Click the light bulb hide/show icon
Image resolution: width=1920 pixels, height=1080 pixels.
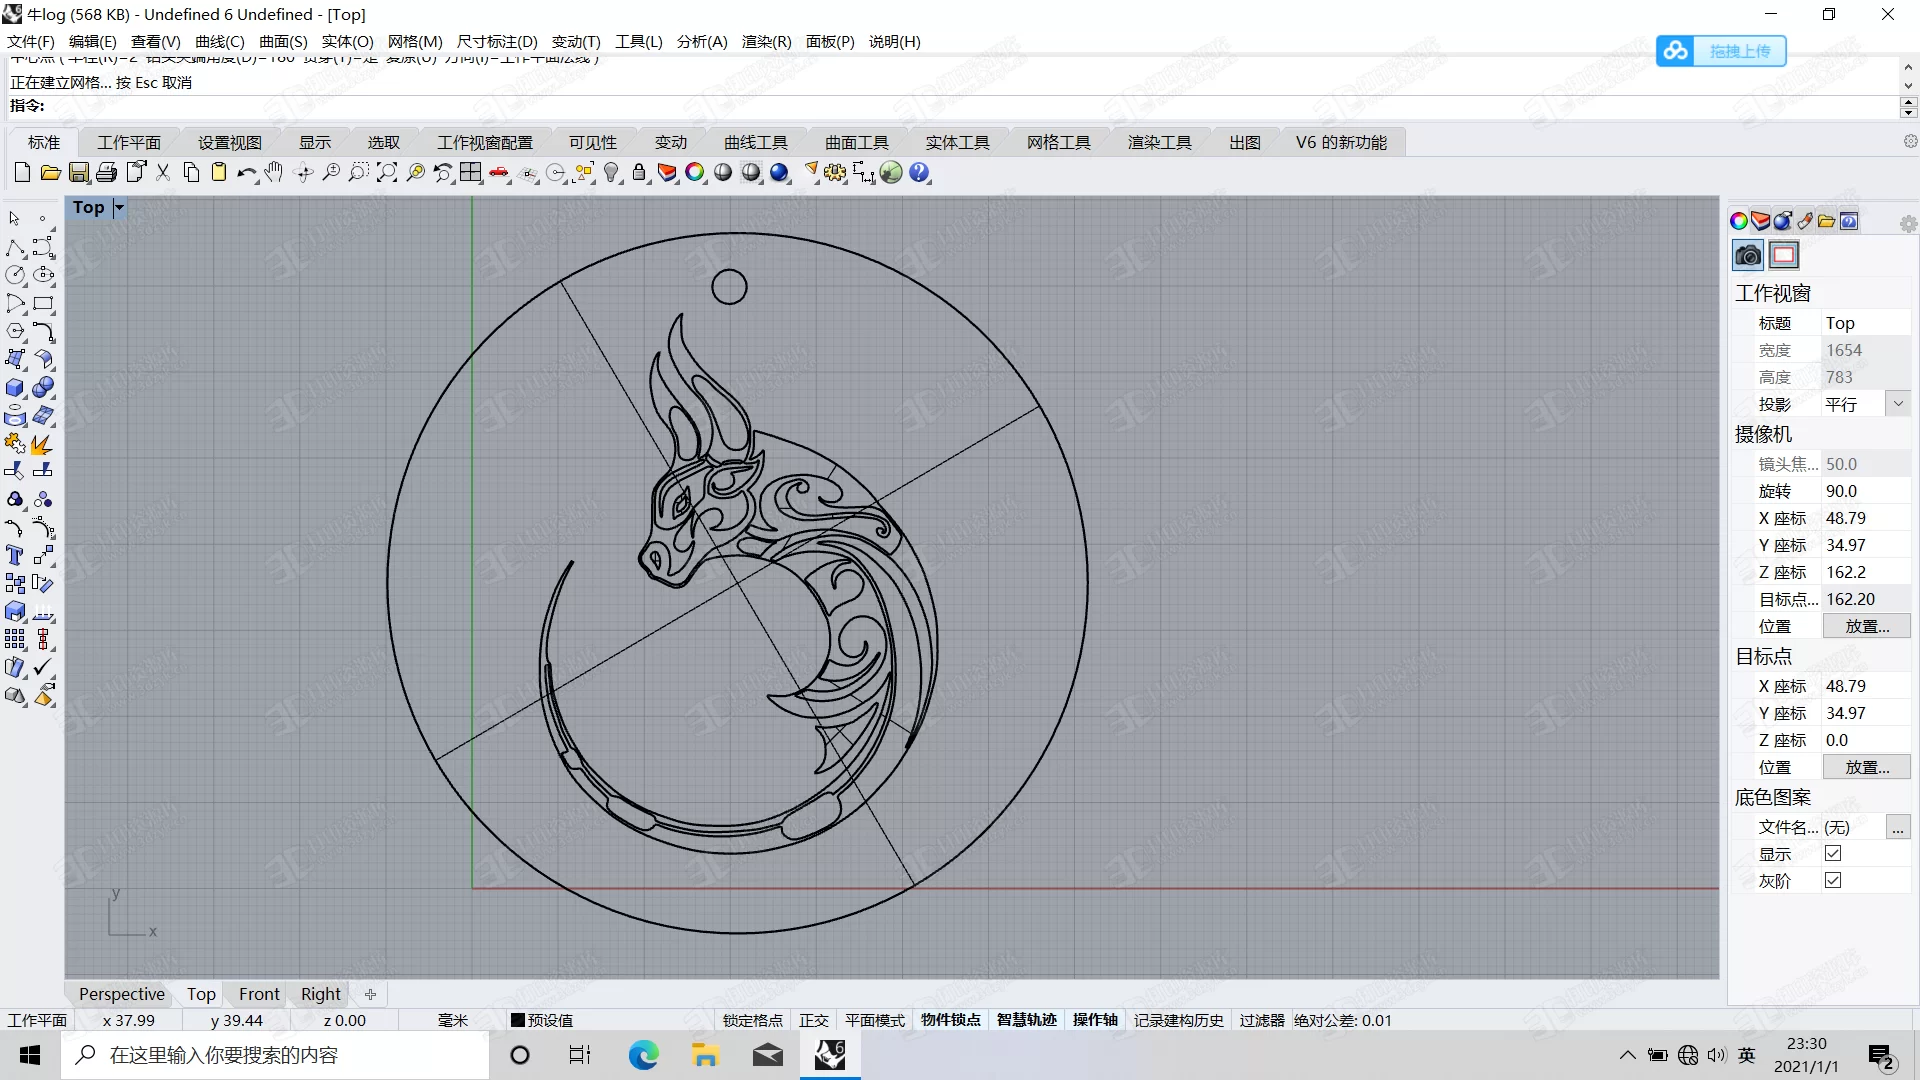(x=612, y=173)
